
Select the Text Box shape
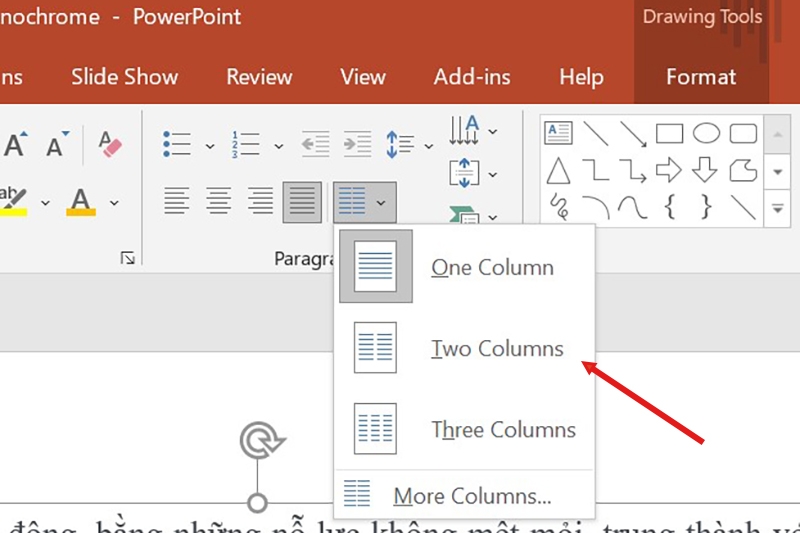(558, 133)
